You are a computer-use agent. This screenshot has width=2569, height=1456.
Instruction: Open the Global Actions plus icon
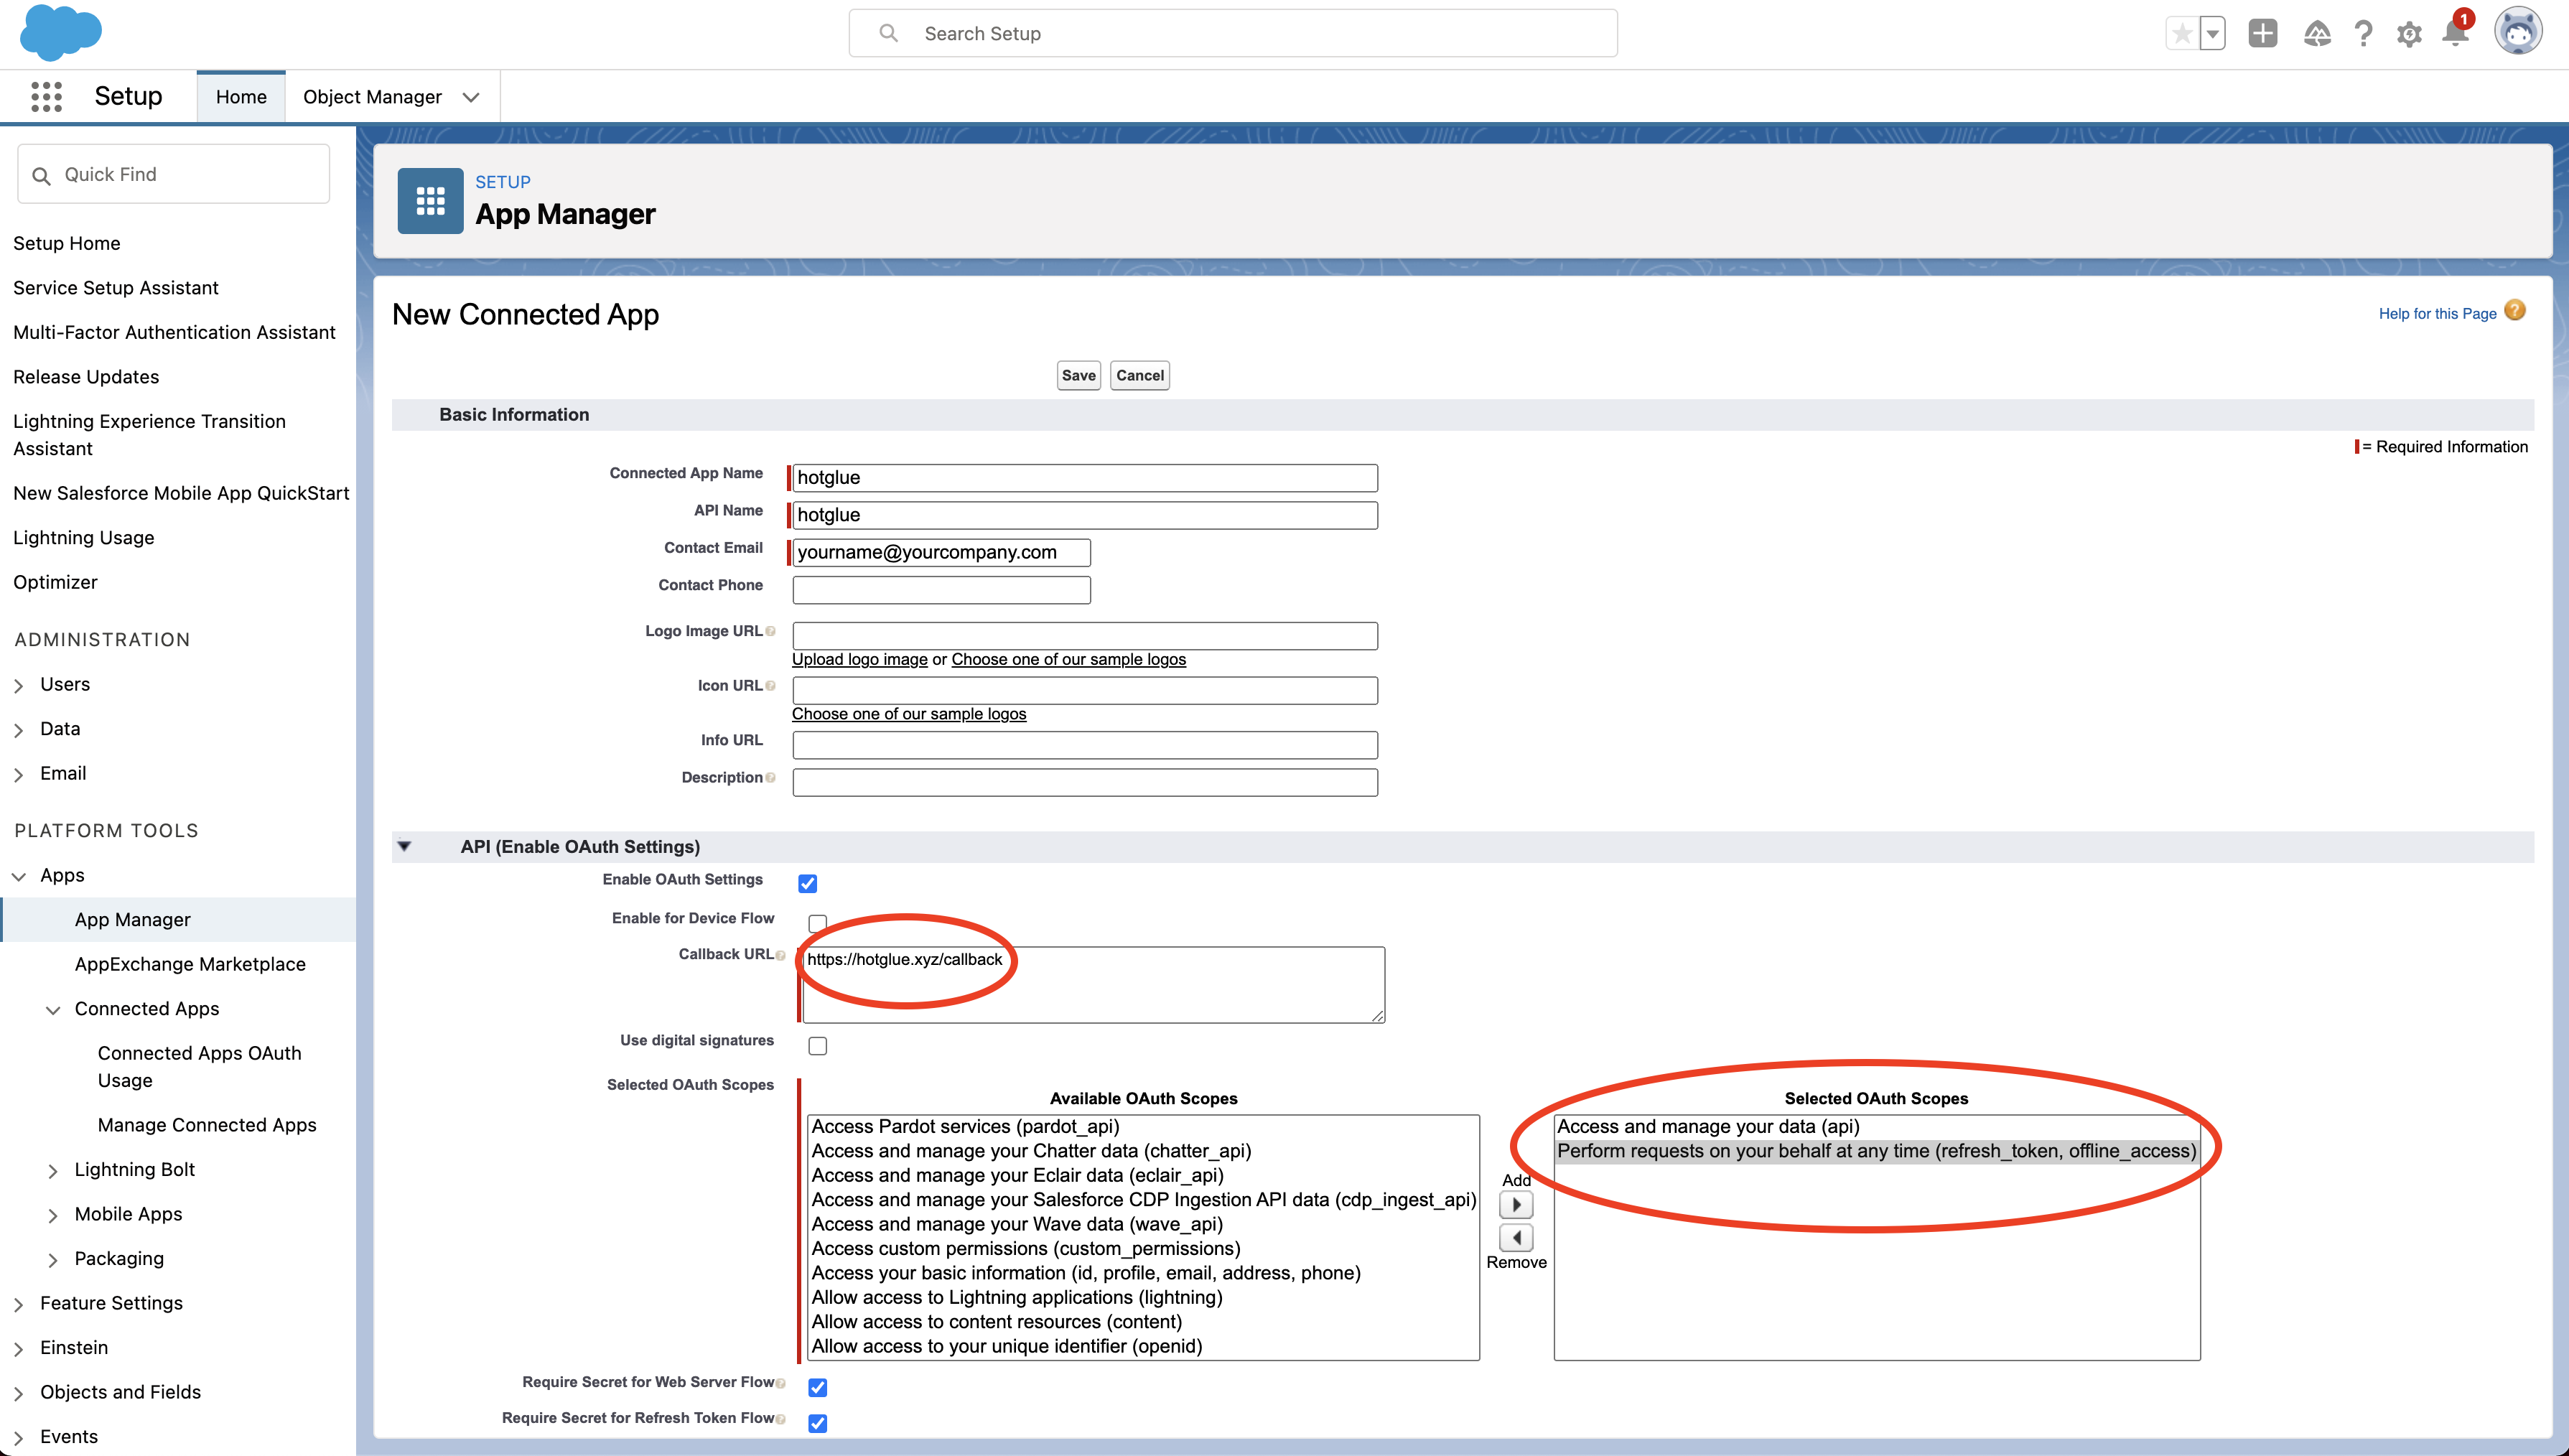[2263, 34]
